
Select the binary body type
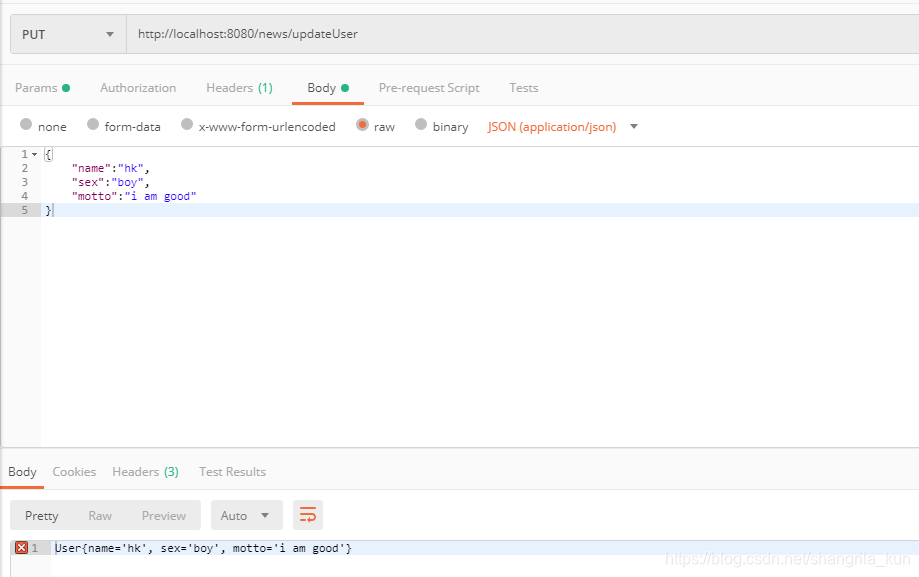(x=441, y=126)
